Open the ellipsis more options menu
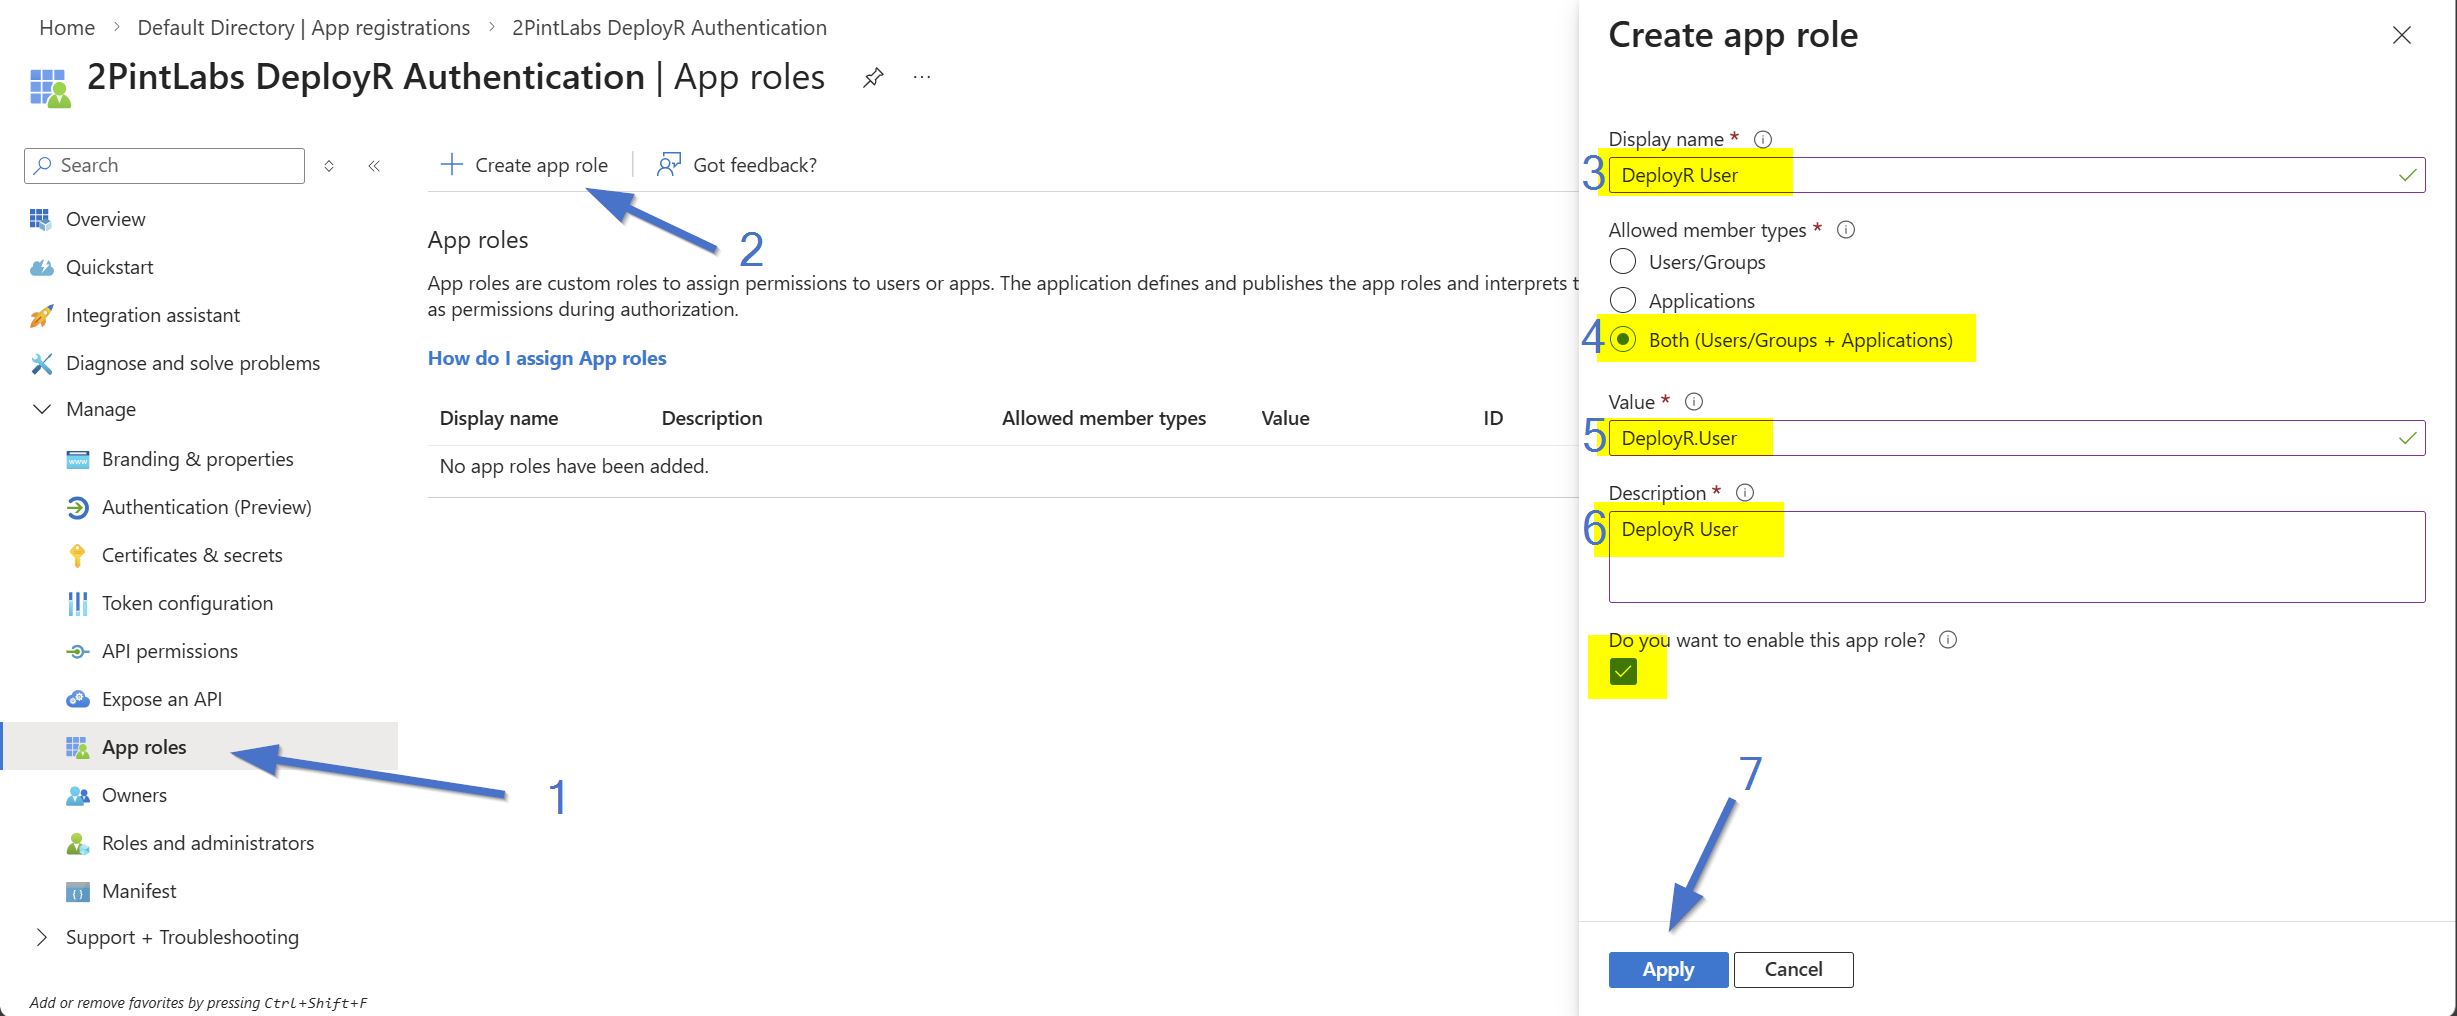This screenshot has width=2457, height=1016. tap(922, 77)
